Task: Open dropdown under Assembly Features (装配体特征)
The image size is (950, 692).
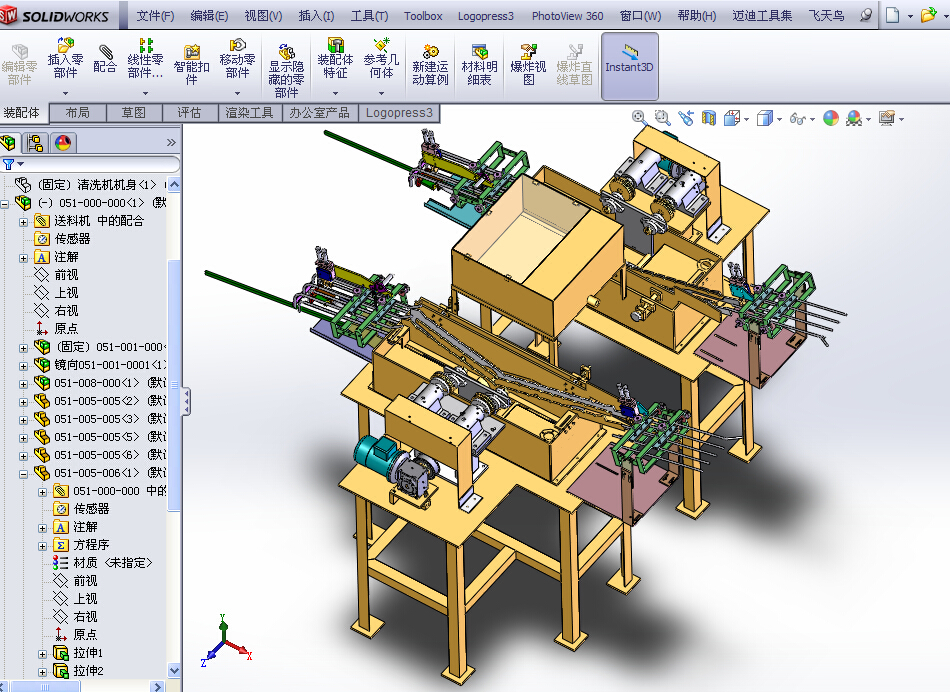Action: tap(335, 93)
